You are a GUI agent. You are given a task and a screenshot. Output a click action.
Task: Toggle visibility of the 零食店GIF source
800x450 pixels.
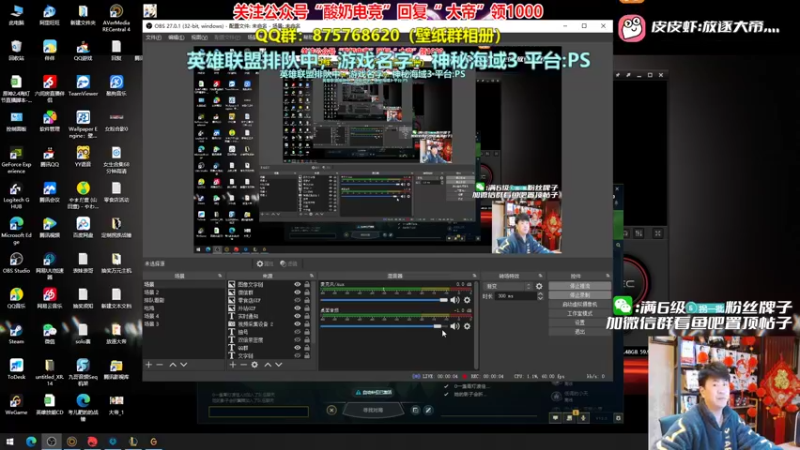tap(297, 301)
